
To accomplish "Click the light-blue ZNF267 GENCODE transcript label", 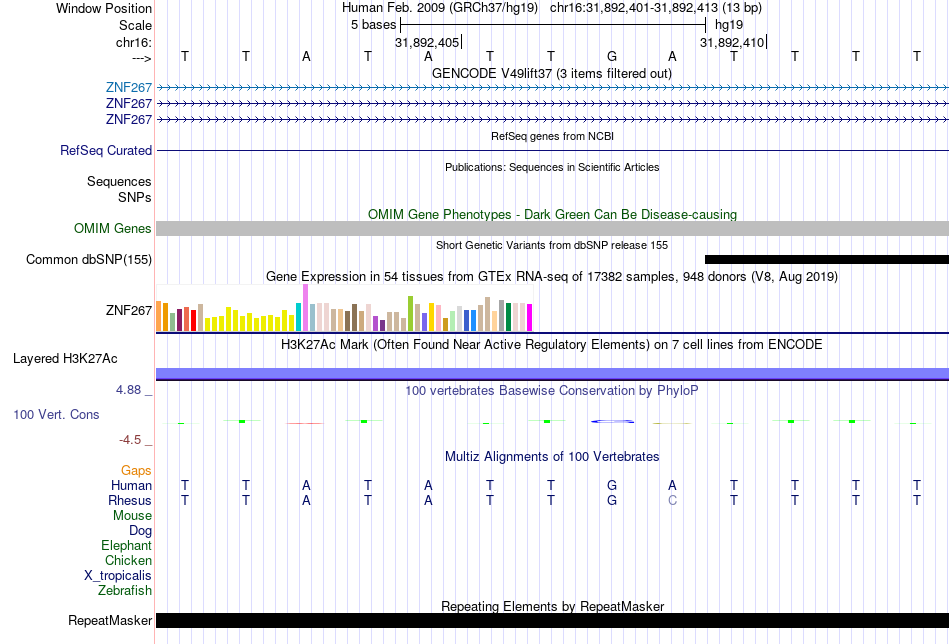I will click(128, 88).
